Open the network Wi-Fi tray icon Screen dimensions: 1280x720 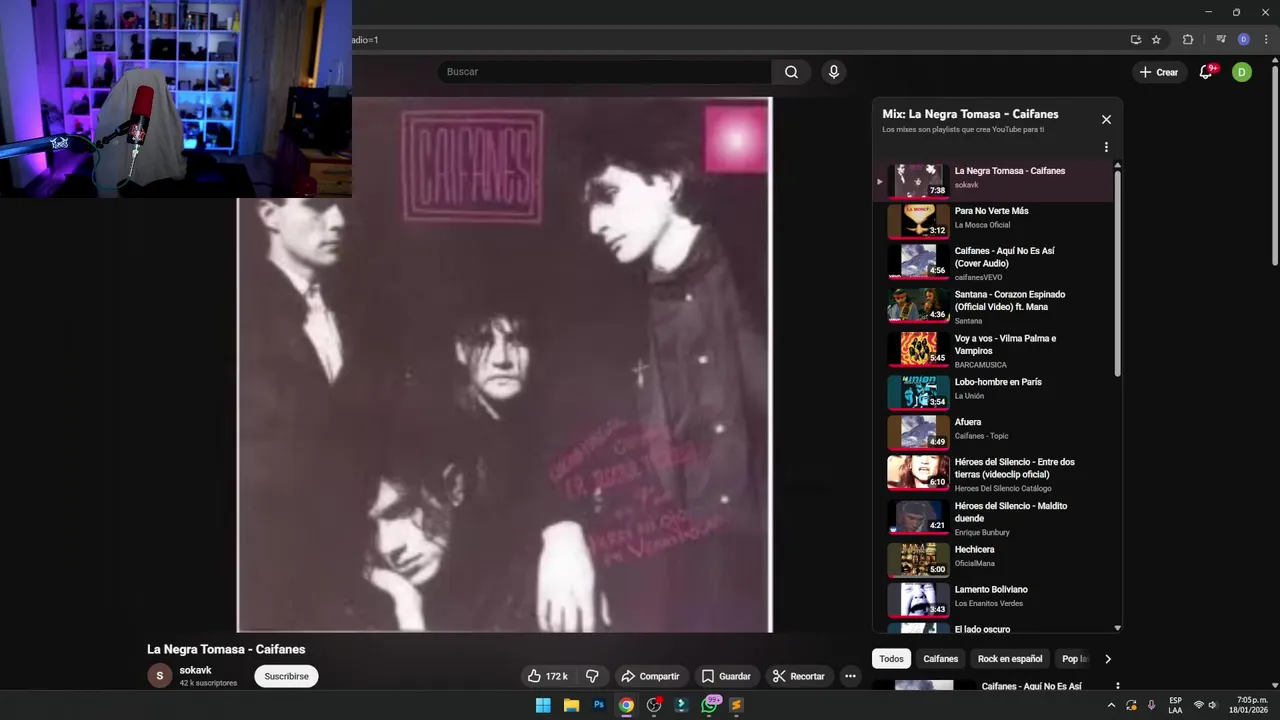1198,705
